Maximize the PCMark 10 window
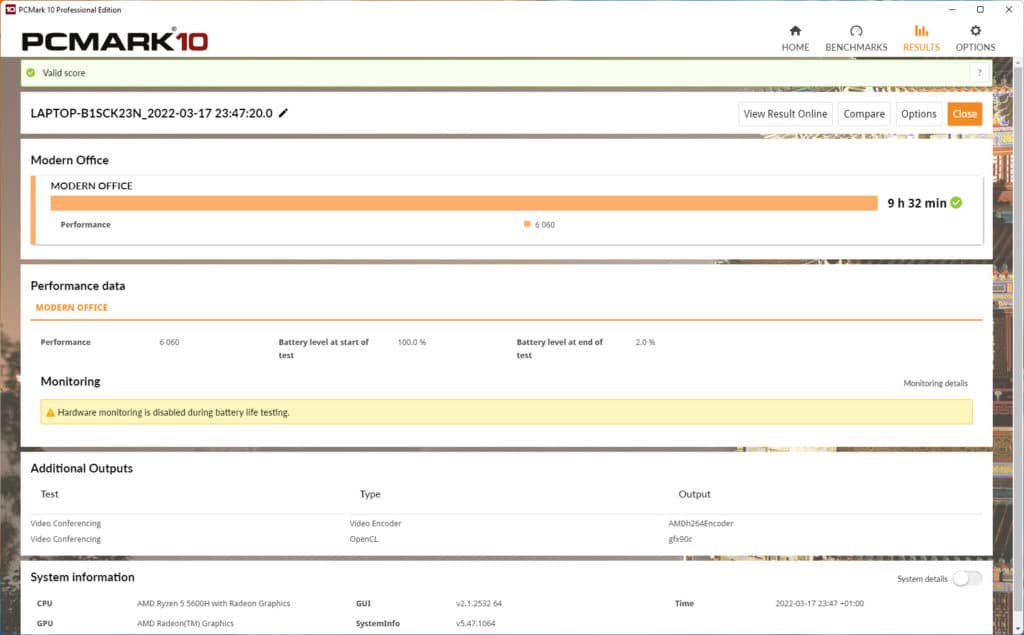 click(980, 9)
